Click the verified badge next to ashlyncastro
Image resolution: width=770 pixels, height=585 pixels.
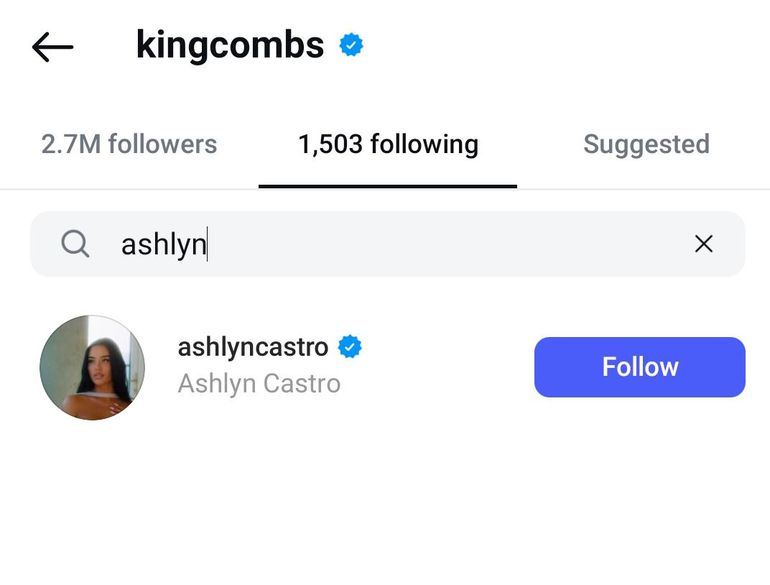coord(350,347)
